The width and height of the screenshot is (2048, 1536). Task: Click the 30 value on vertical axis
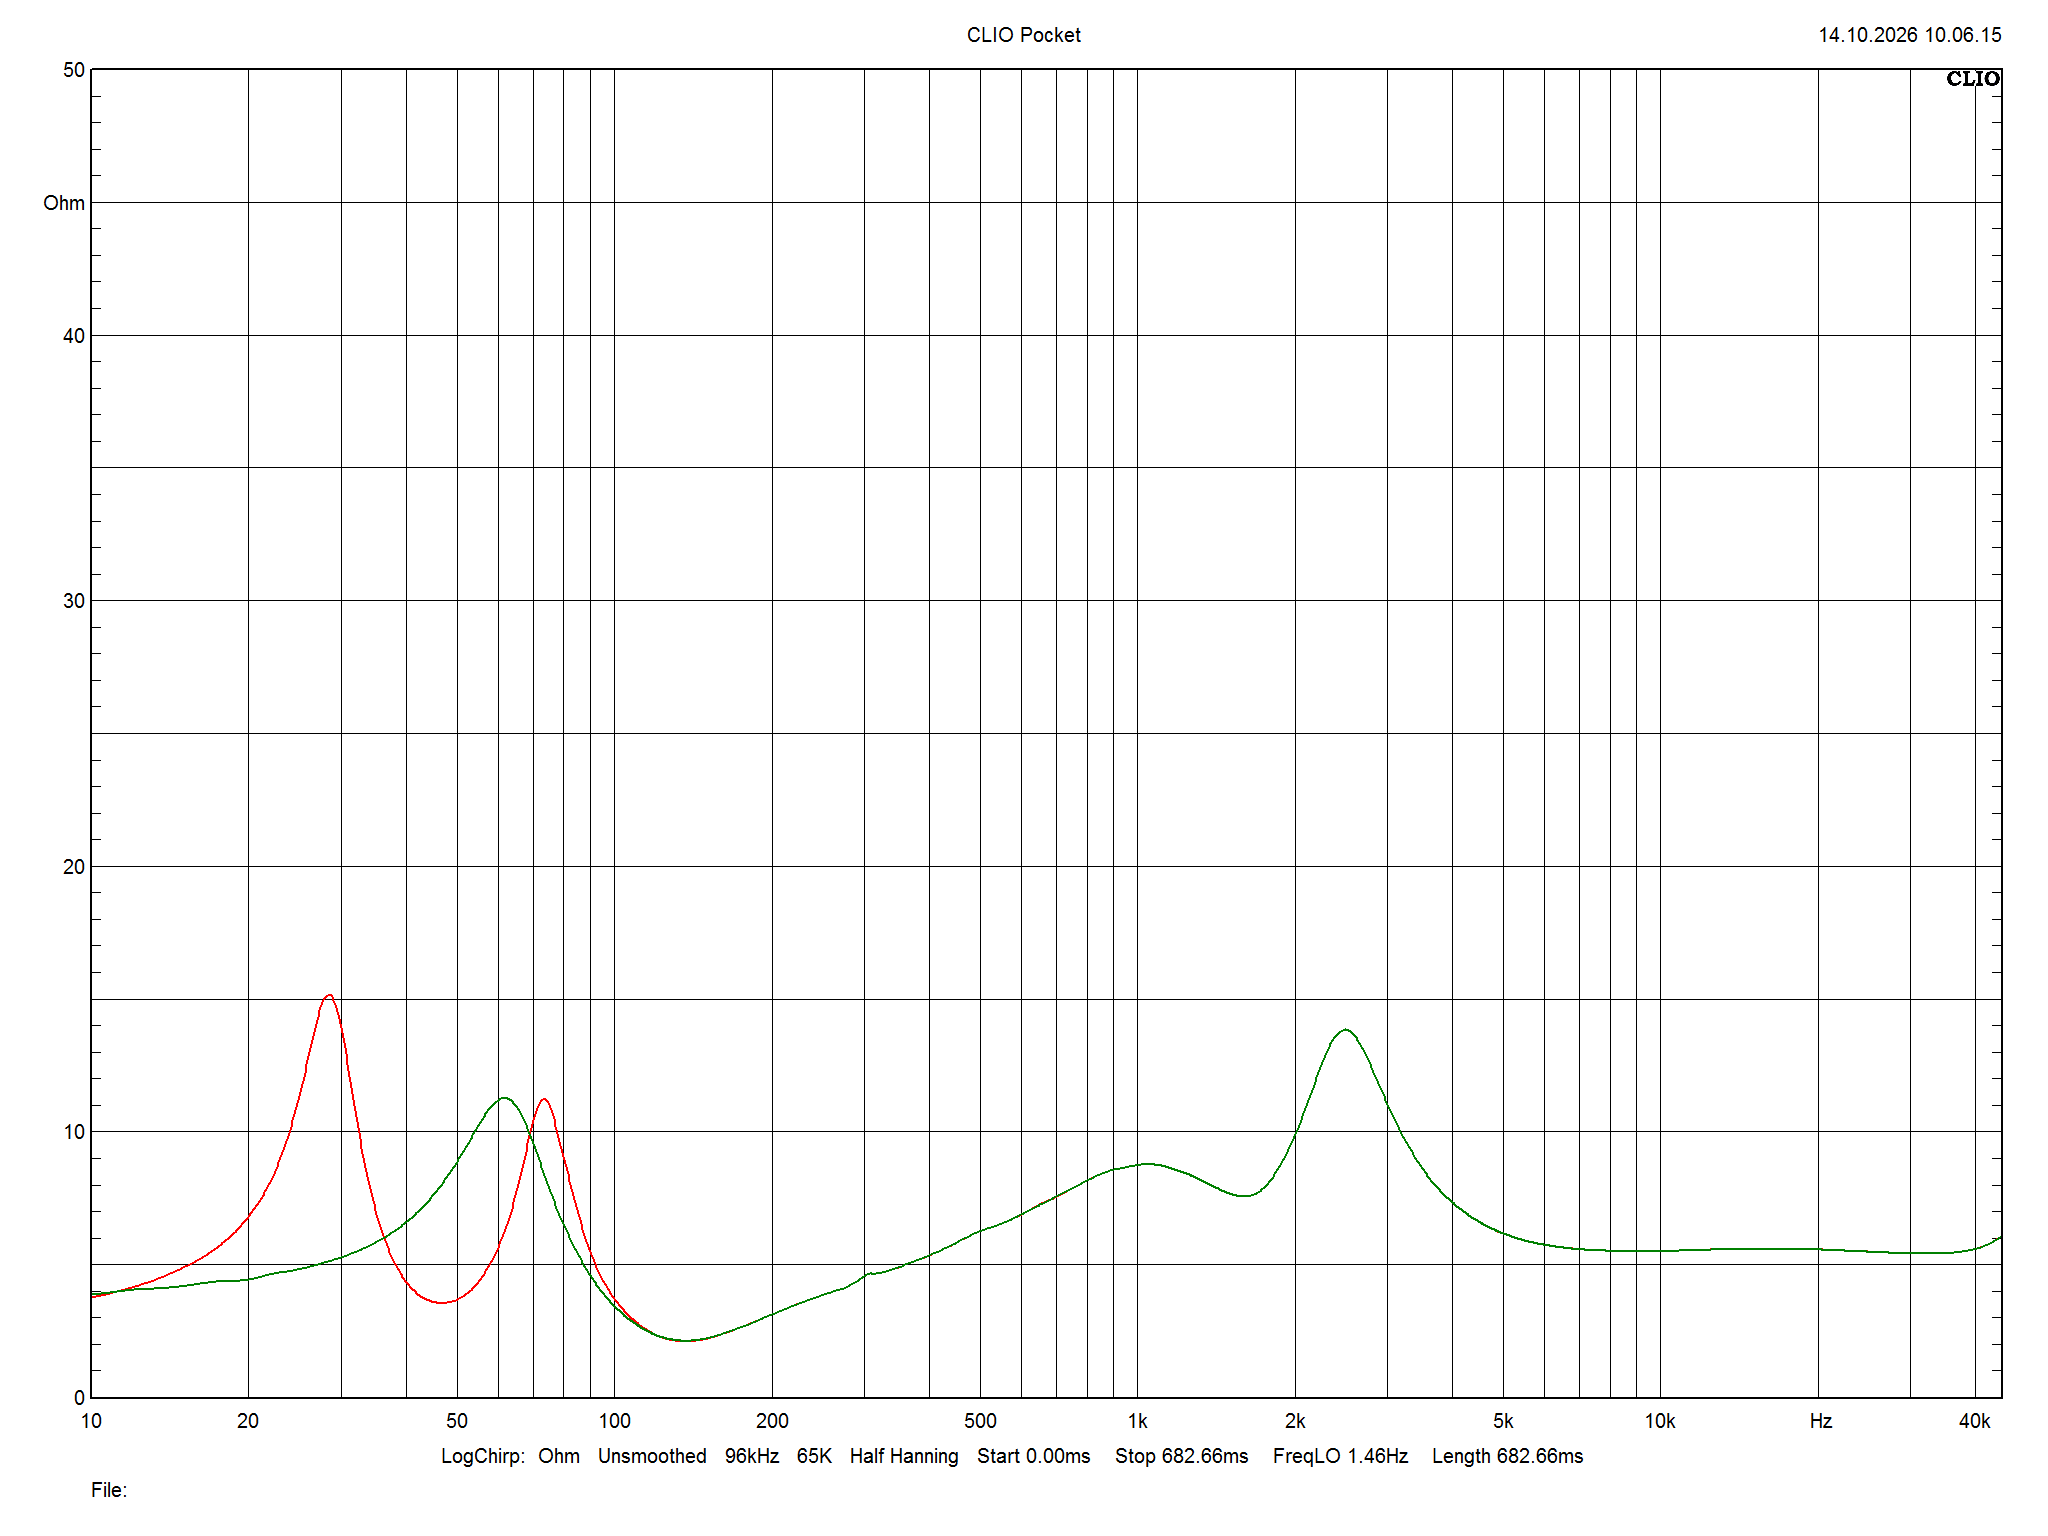[x=74, y=601]
